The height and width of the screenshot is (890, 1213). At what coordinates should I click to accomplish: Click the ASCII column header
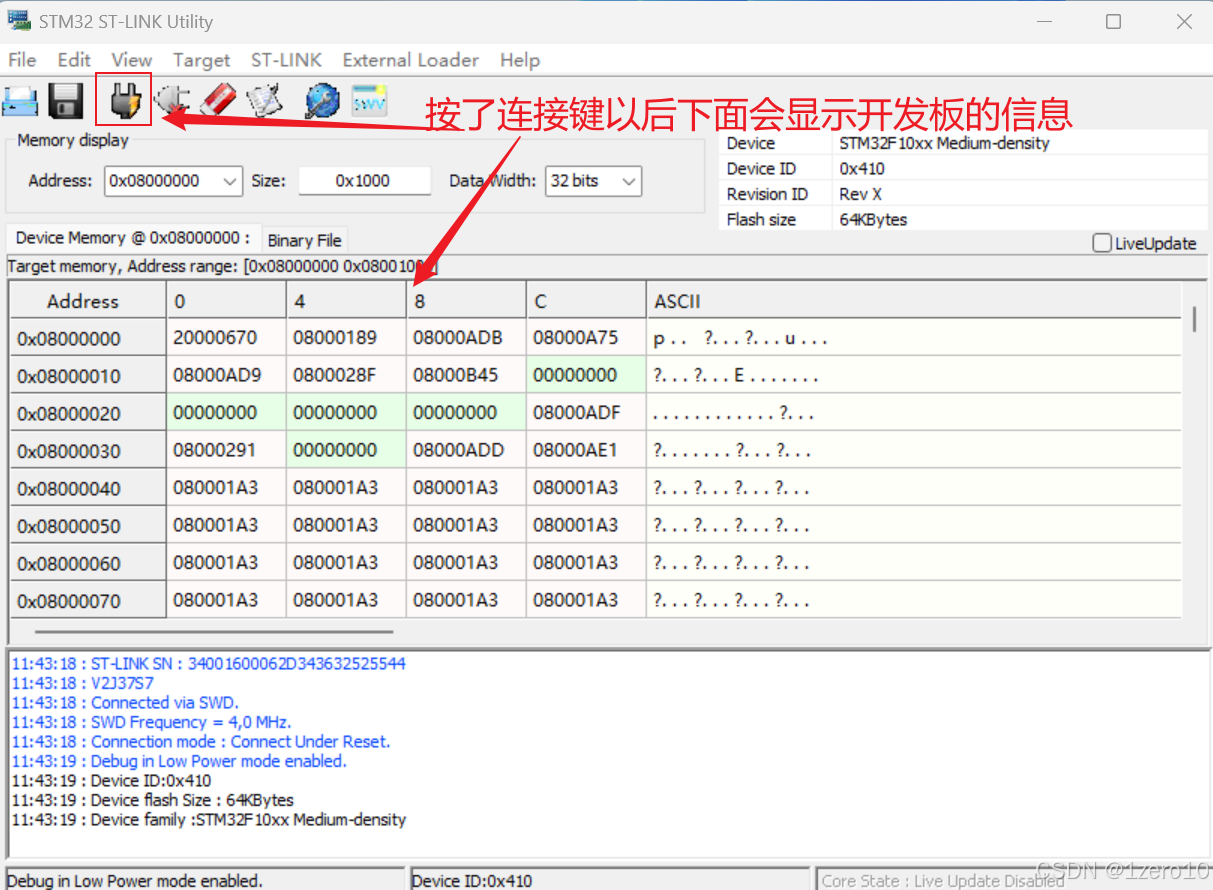(913, 301)
